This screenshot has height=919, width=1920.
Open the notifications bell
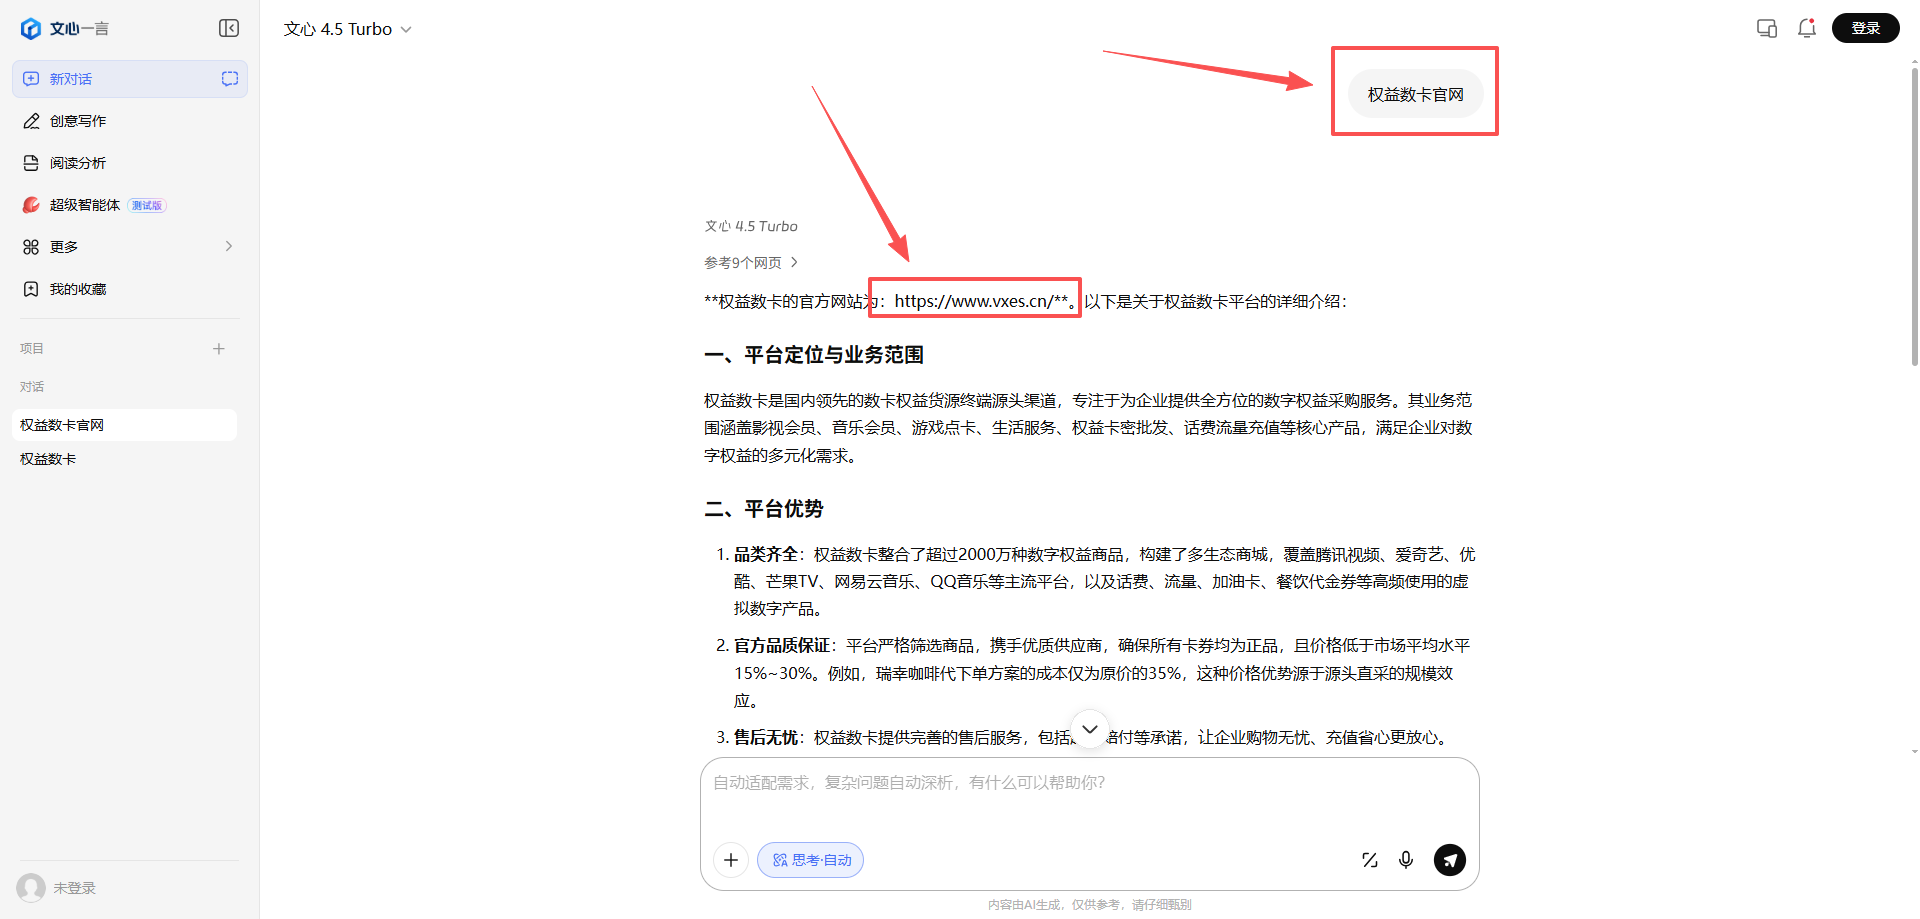[1806, 28]
